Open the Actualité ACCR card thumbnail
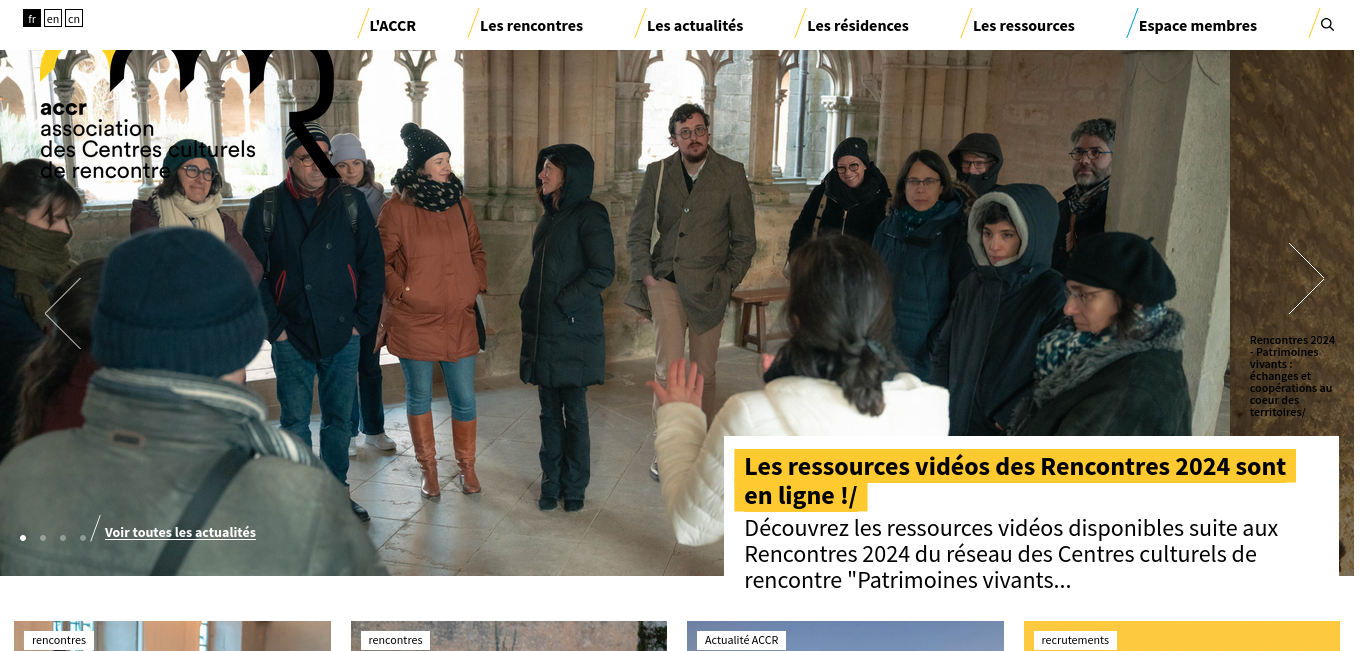Image resolution: width=1366 pixels, height=651 pixels. pos(845,636)
